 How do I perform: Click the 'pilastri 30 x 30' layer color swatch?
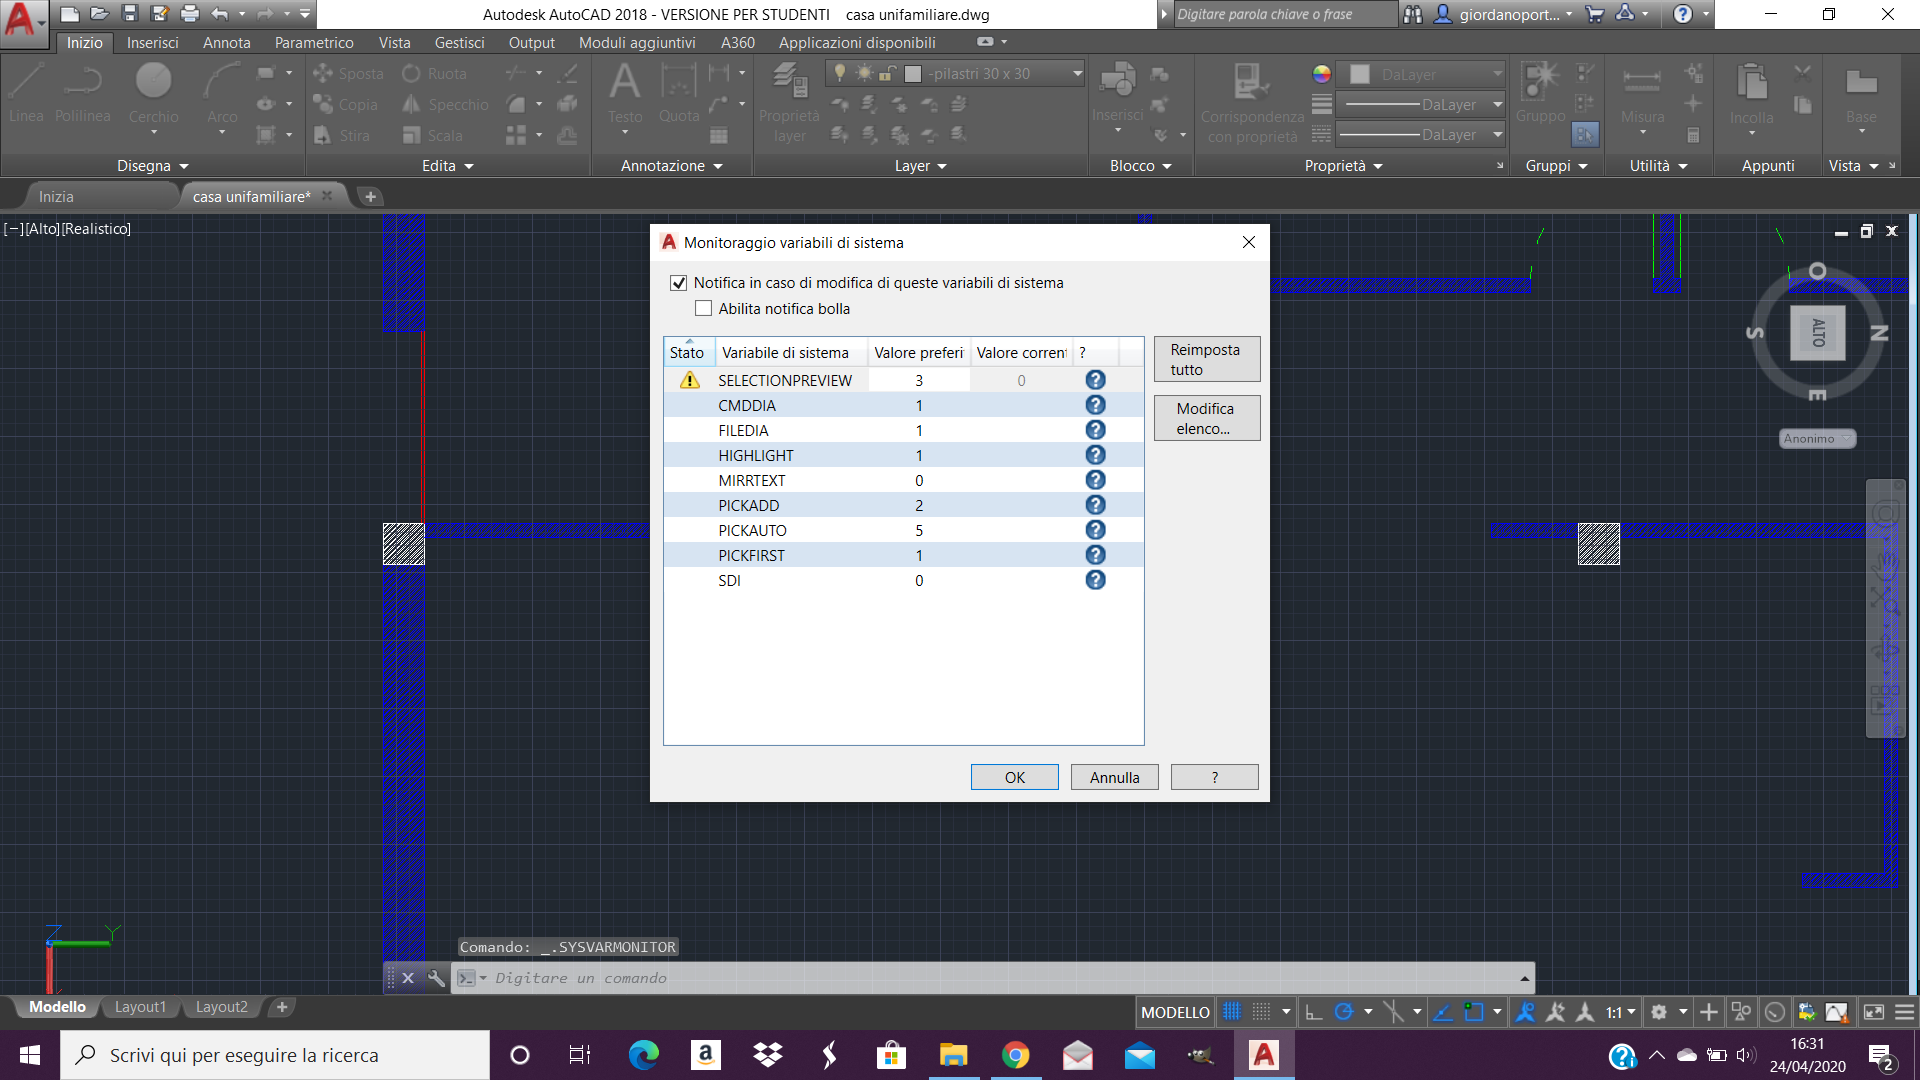click(912, 74)
